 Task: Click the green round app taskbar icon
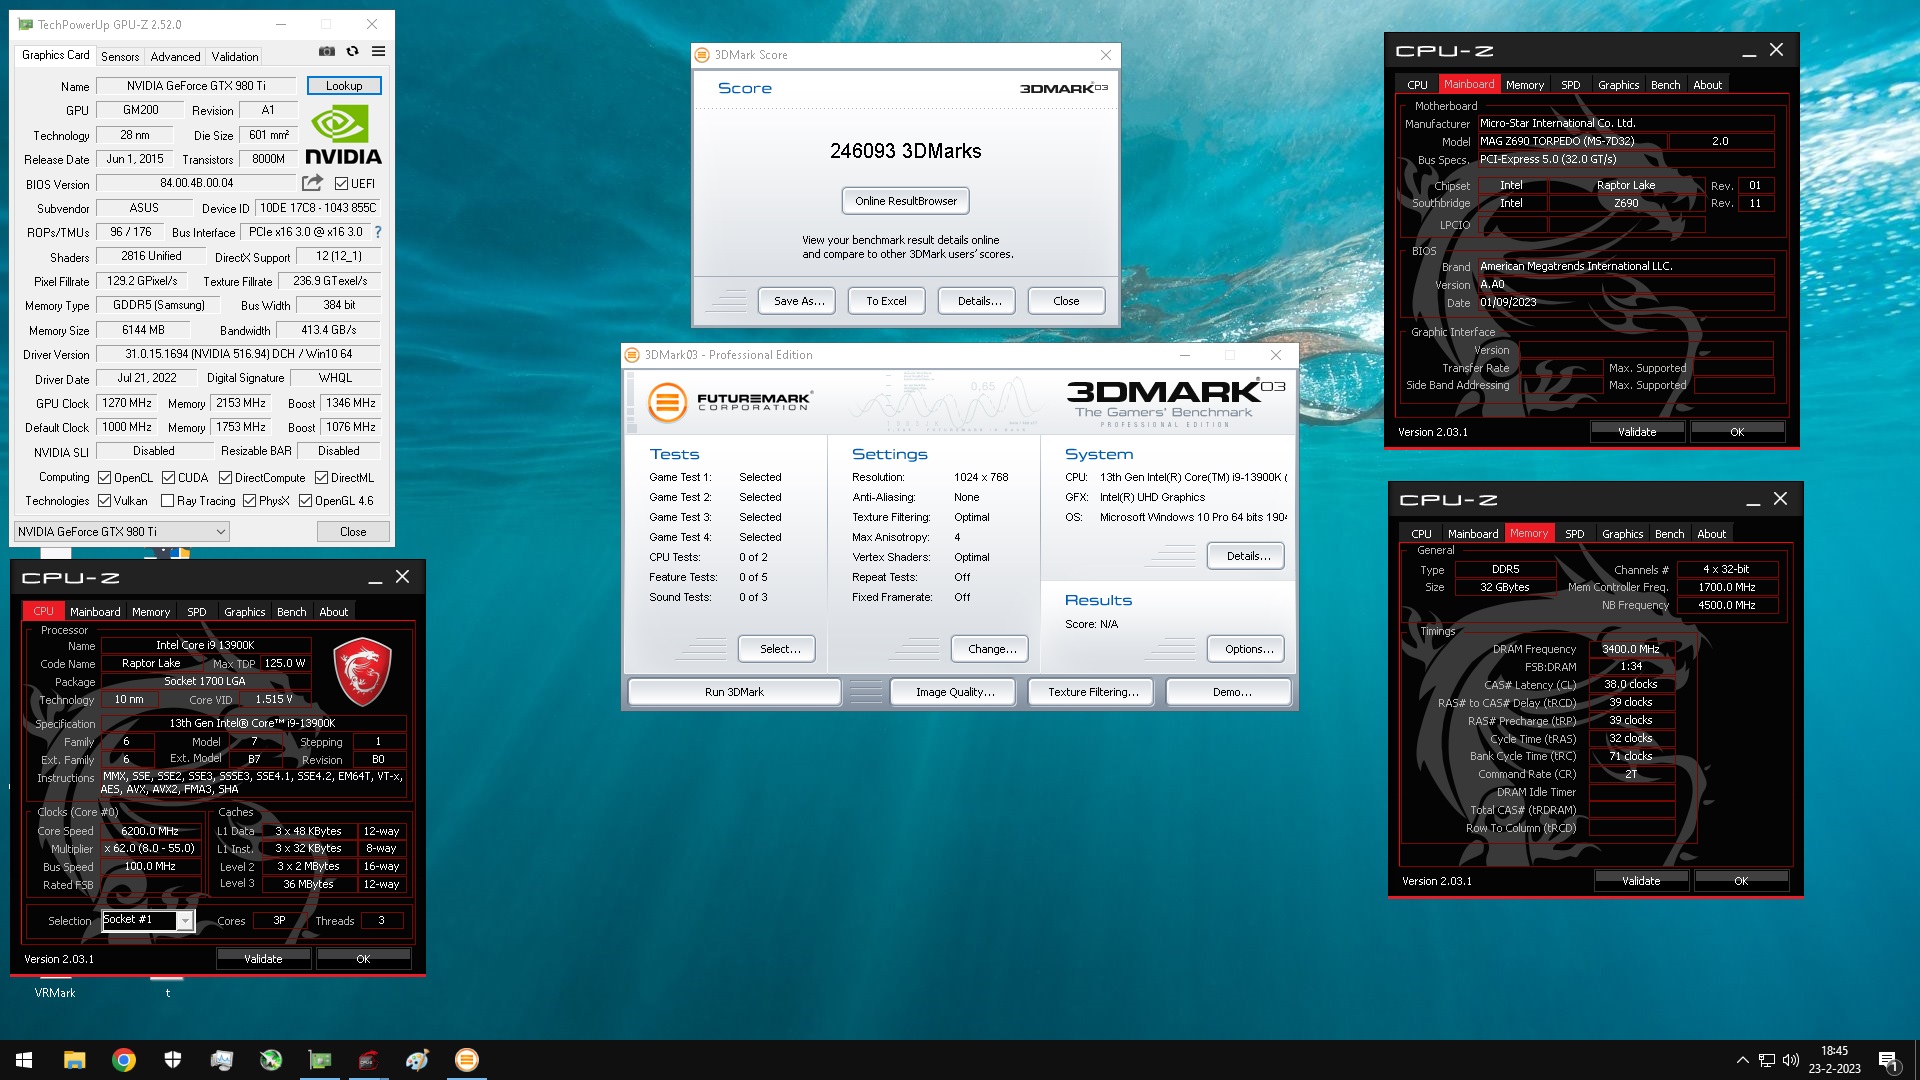[x=271, y=1060]
